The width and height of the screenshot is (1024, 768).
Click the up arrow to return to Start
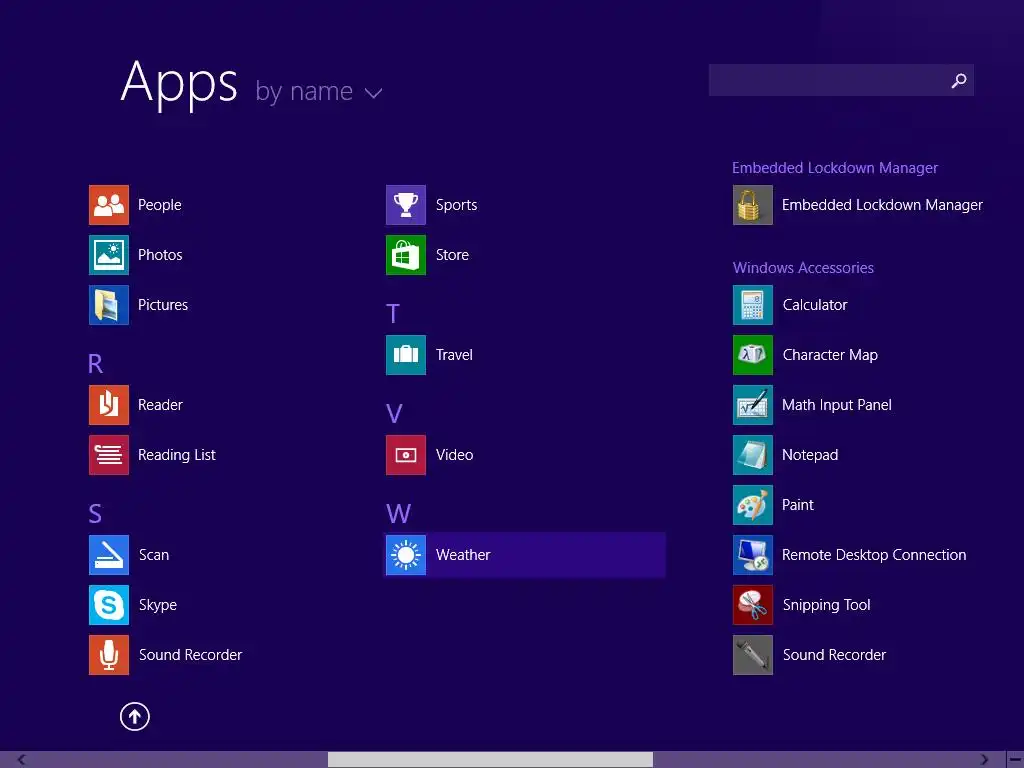pyautogui.click(x=135, y=716)
